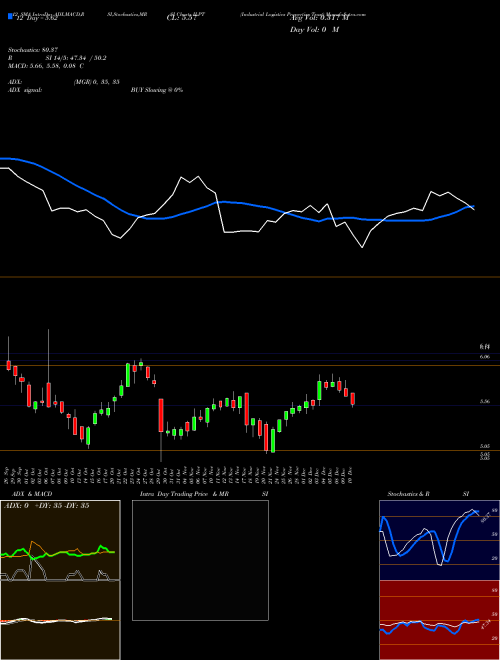Click the 'MACD: 5.66, 5.58, 0.08 C' line
500x660 pixels.
coord(46,66)
